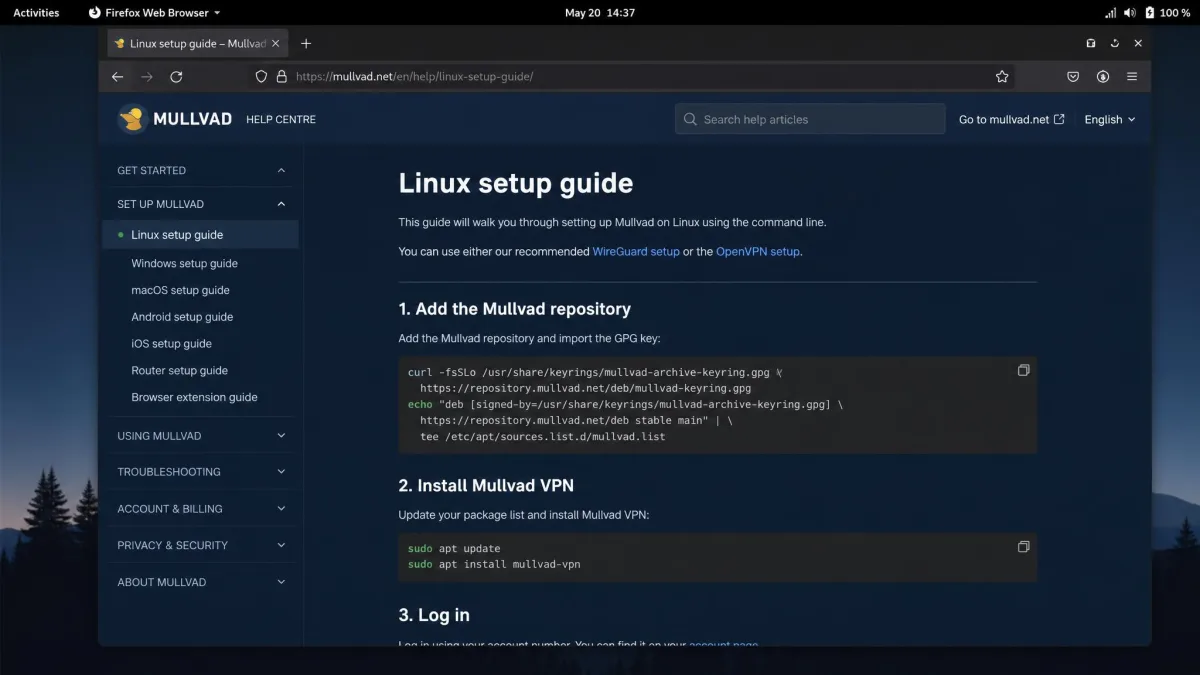The width and height of the screenshot is (1200, 675).
Task: Open the Firefox Web Browser app menu
Action: [154, 13]
